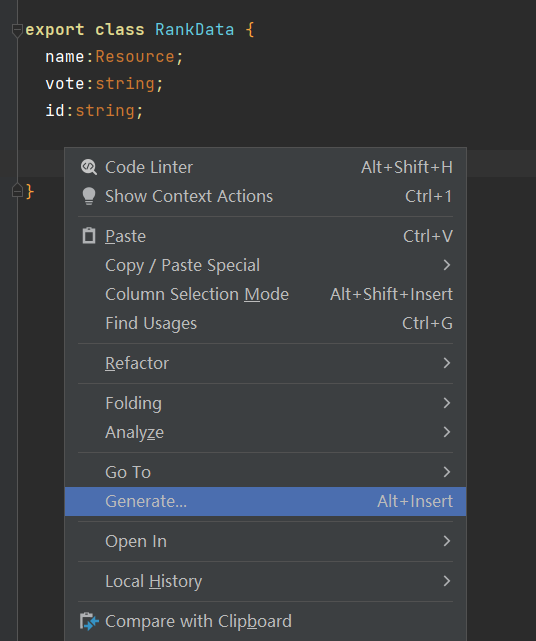
Task: Select Compare with Clipboard entry
Action: click(265, 621)
